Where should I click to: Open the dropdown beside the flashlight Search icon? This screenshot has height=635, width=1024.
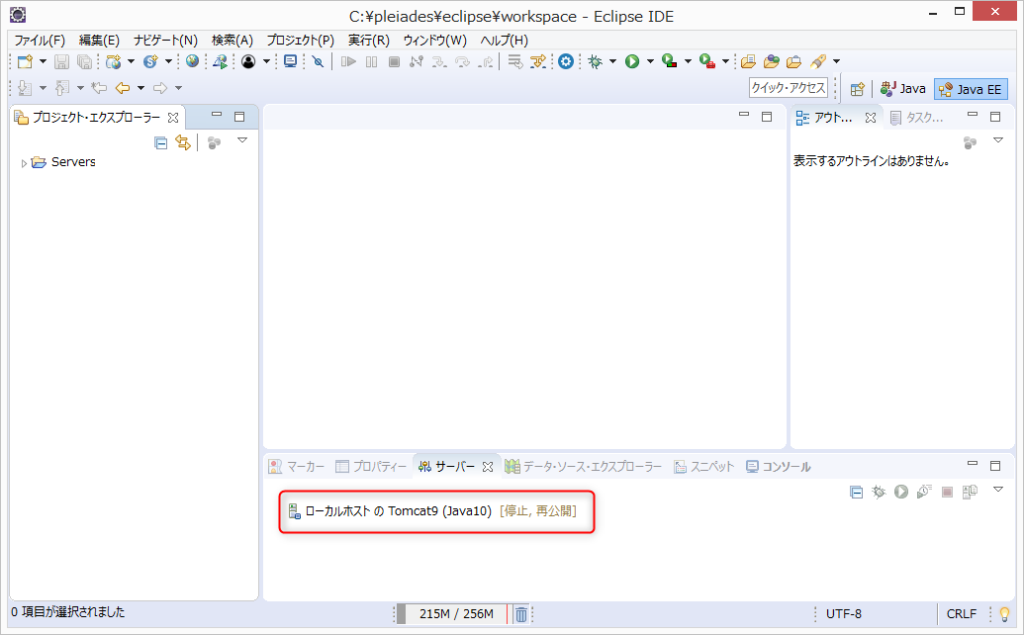coord(836,61)
